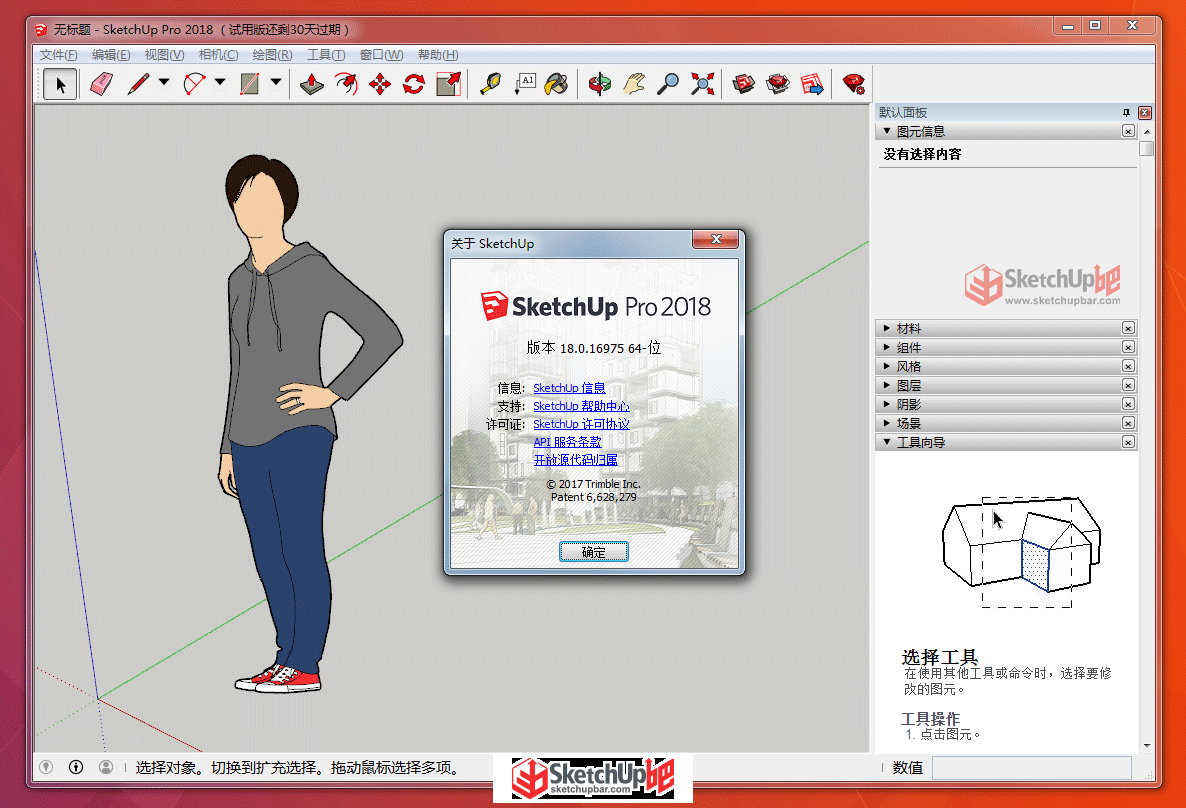
Task: Expand the 图层 panel
Action: click(886, 385)
